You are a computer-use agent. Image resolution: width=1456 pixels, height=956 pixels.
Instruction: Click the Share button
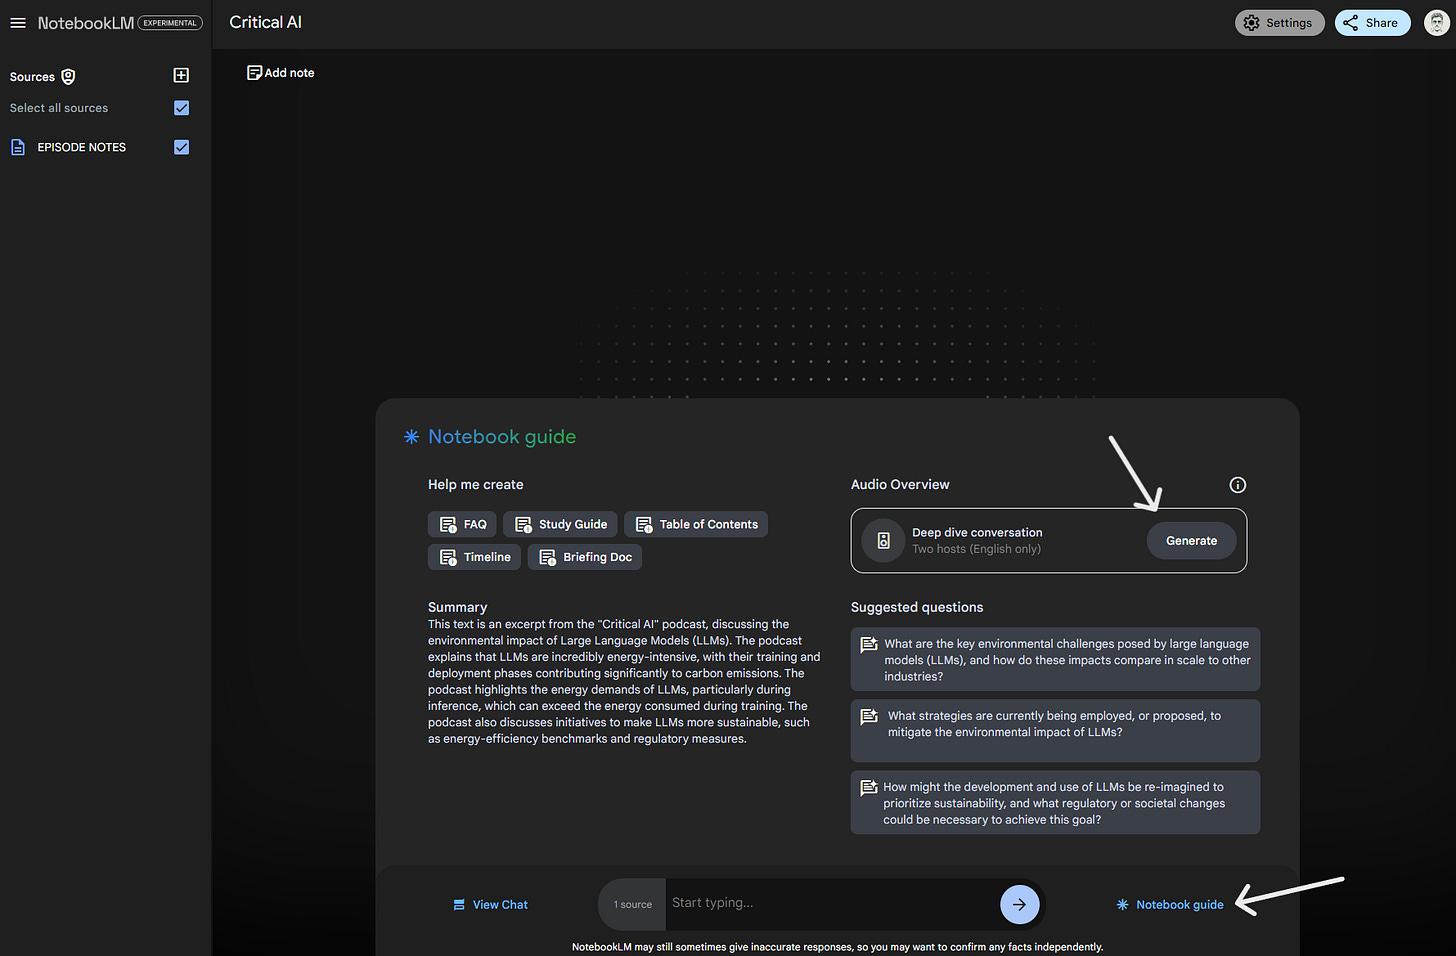tap(1372, 23)
